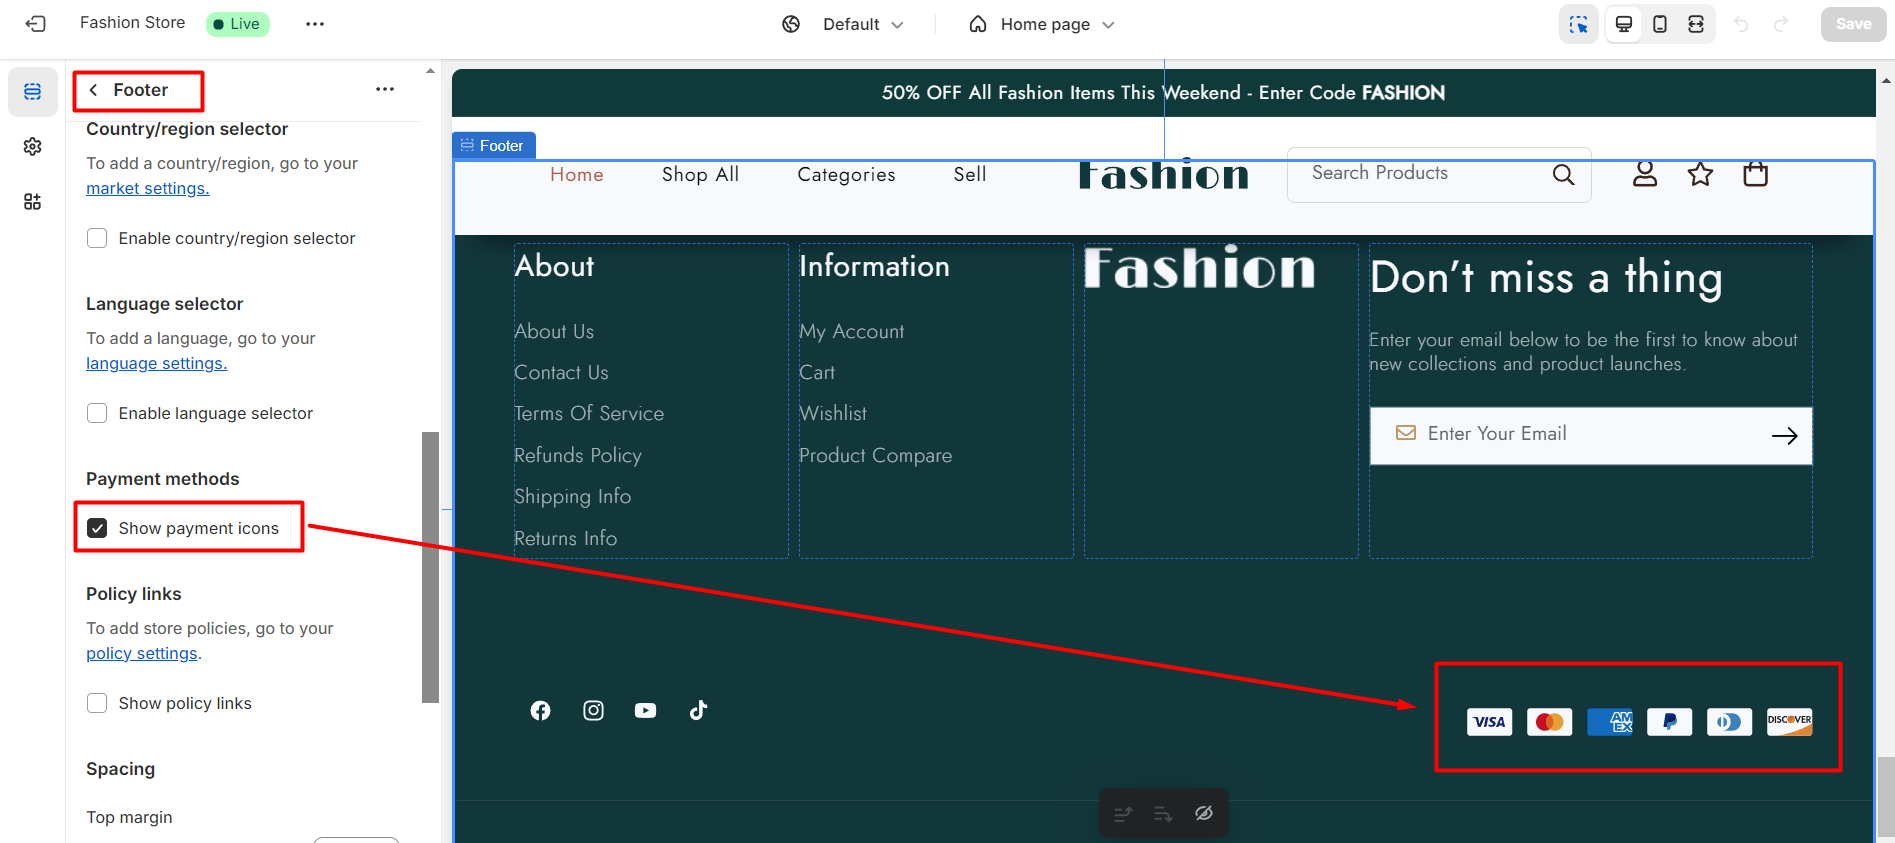Click the Fashion logo in preview header
This screenshot has width=1895, height=843.
pos(1164,175)
